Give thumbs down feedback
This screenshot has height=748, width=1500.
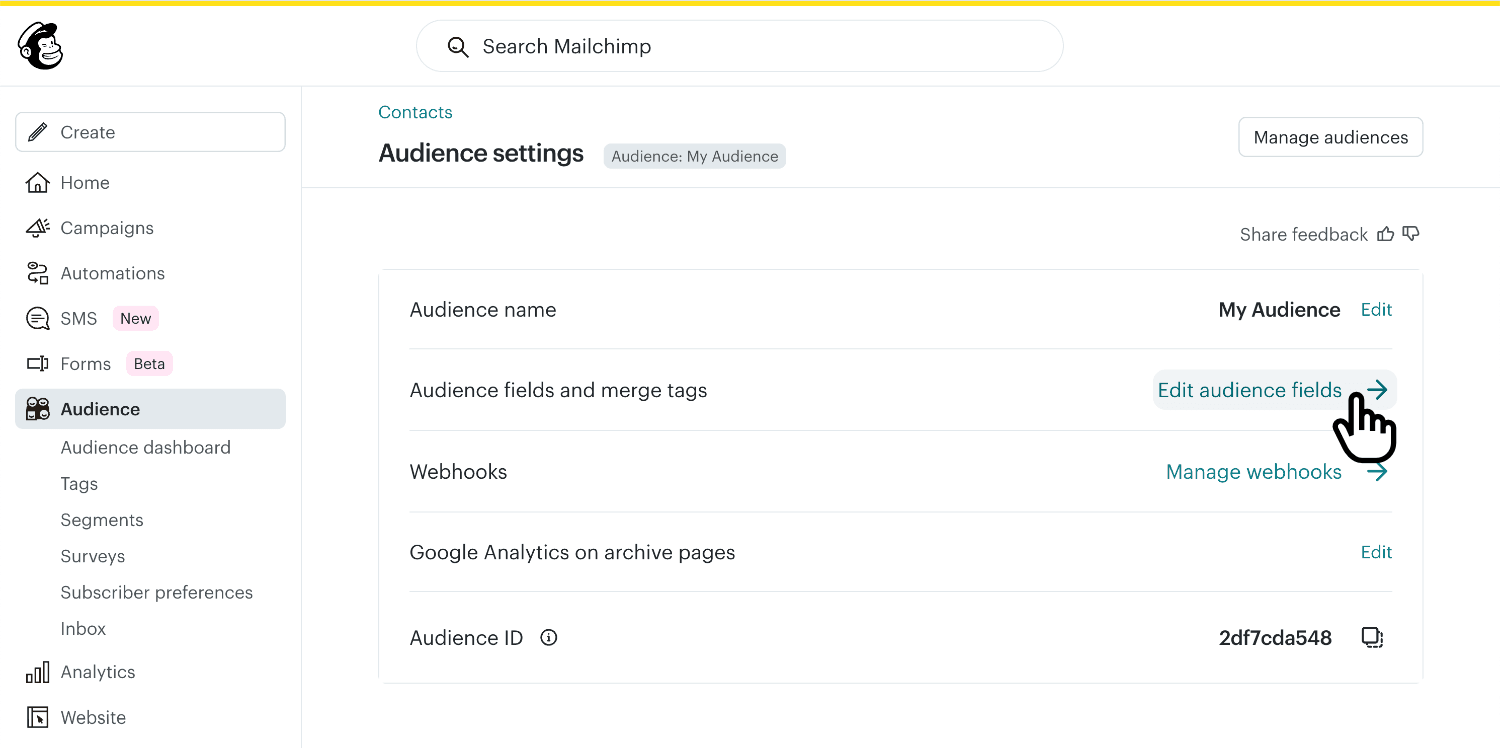click(1411, 234)
